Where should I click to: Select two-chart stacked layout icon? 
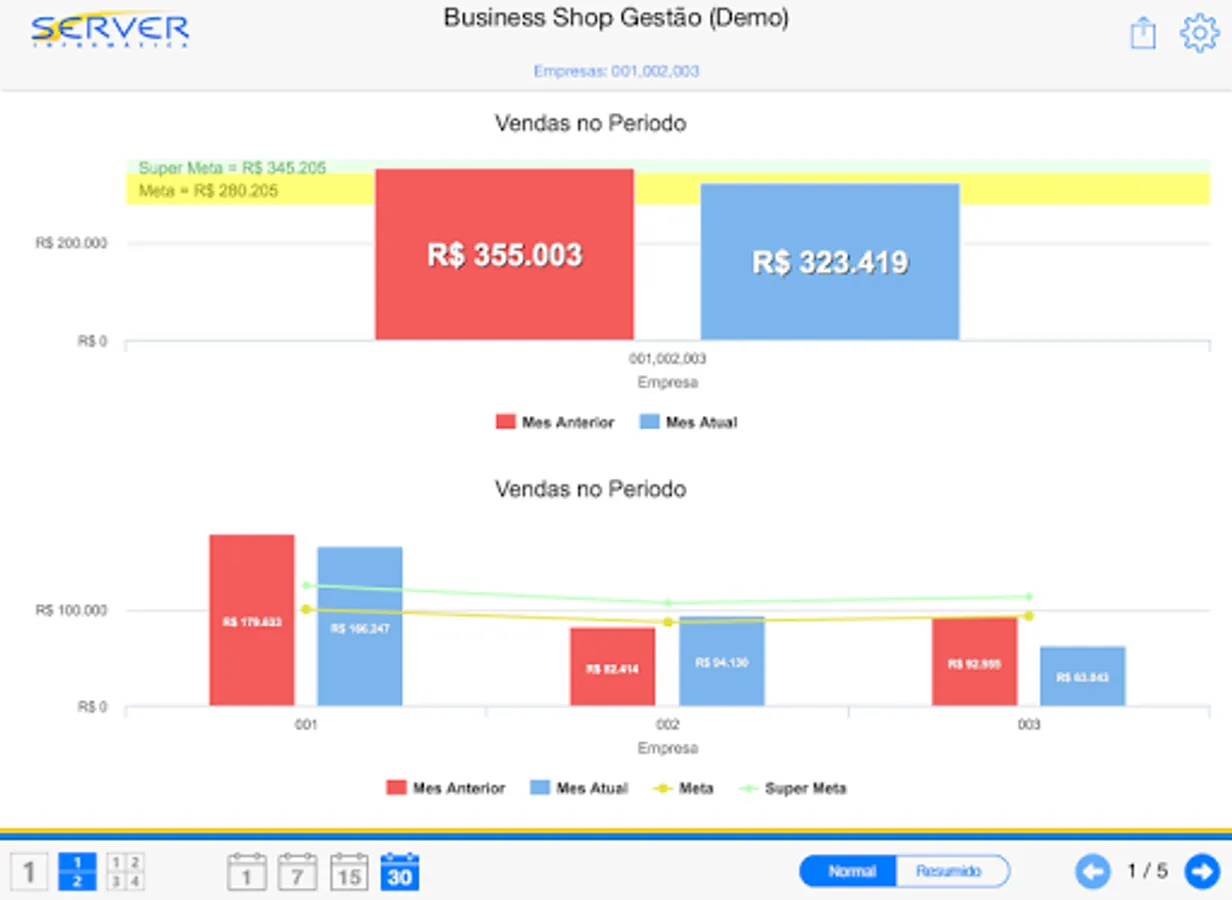(78, 872)
